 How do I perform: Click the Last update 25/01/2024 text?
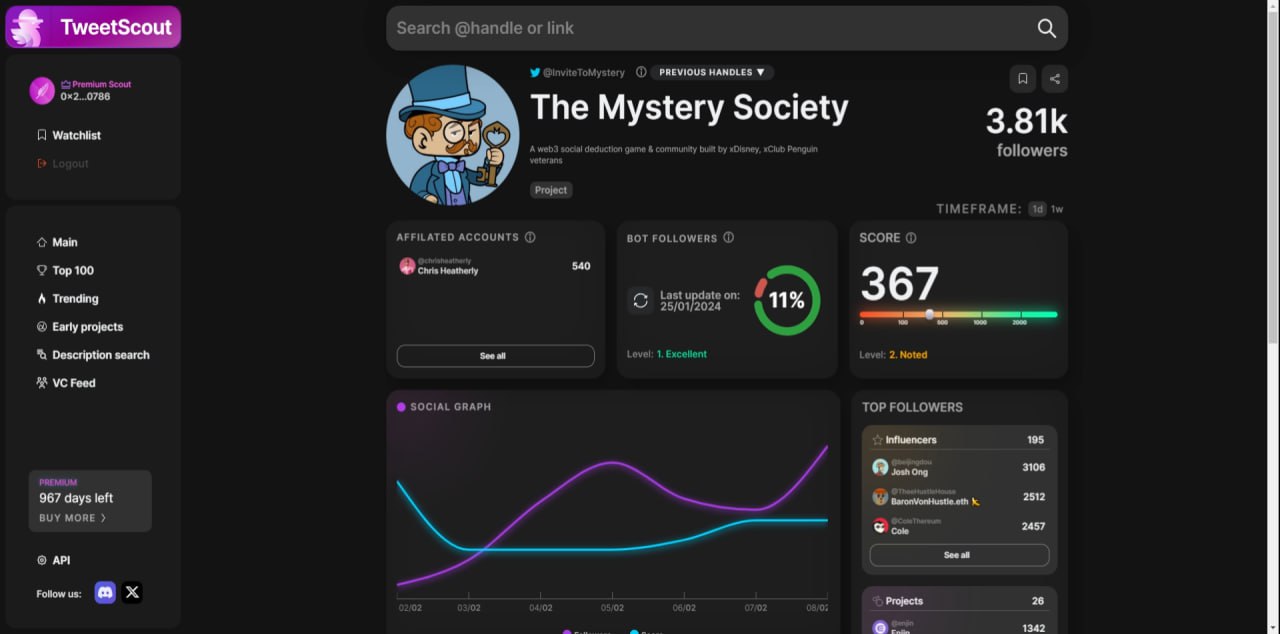click(x=700, y=301)
